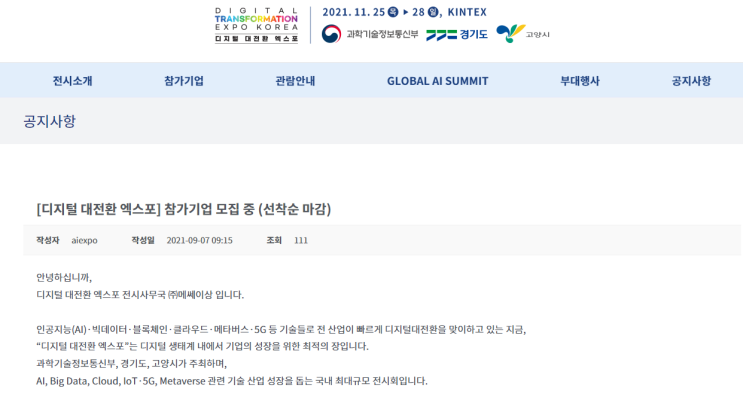Click the 경기도 logo

click(x=457, y=35)
